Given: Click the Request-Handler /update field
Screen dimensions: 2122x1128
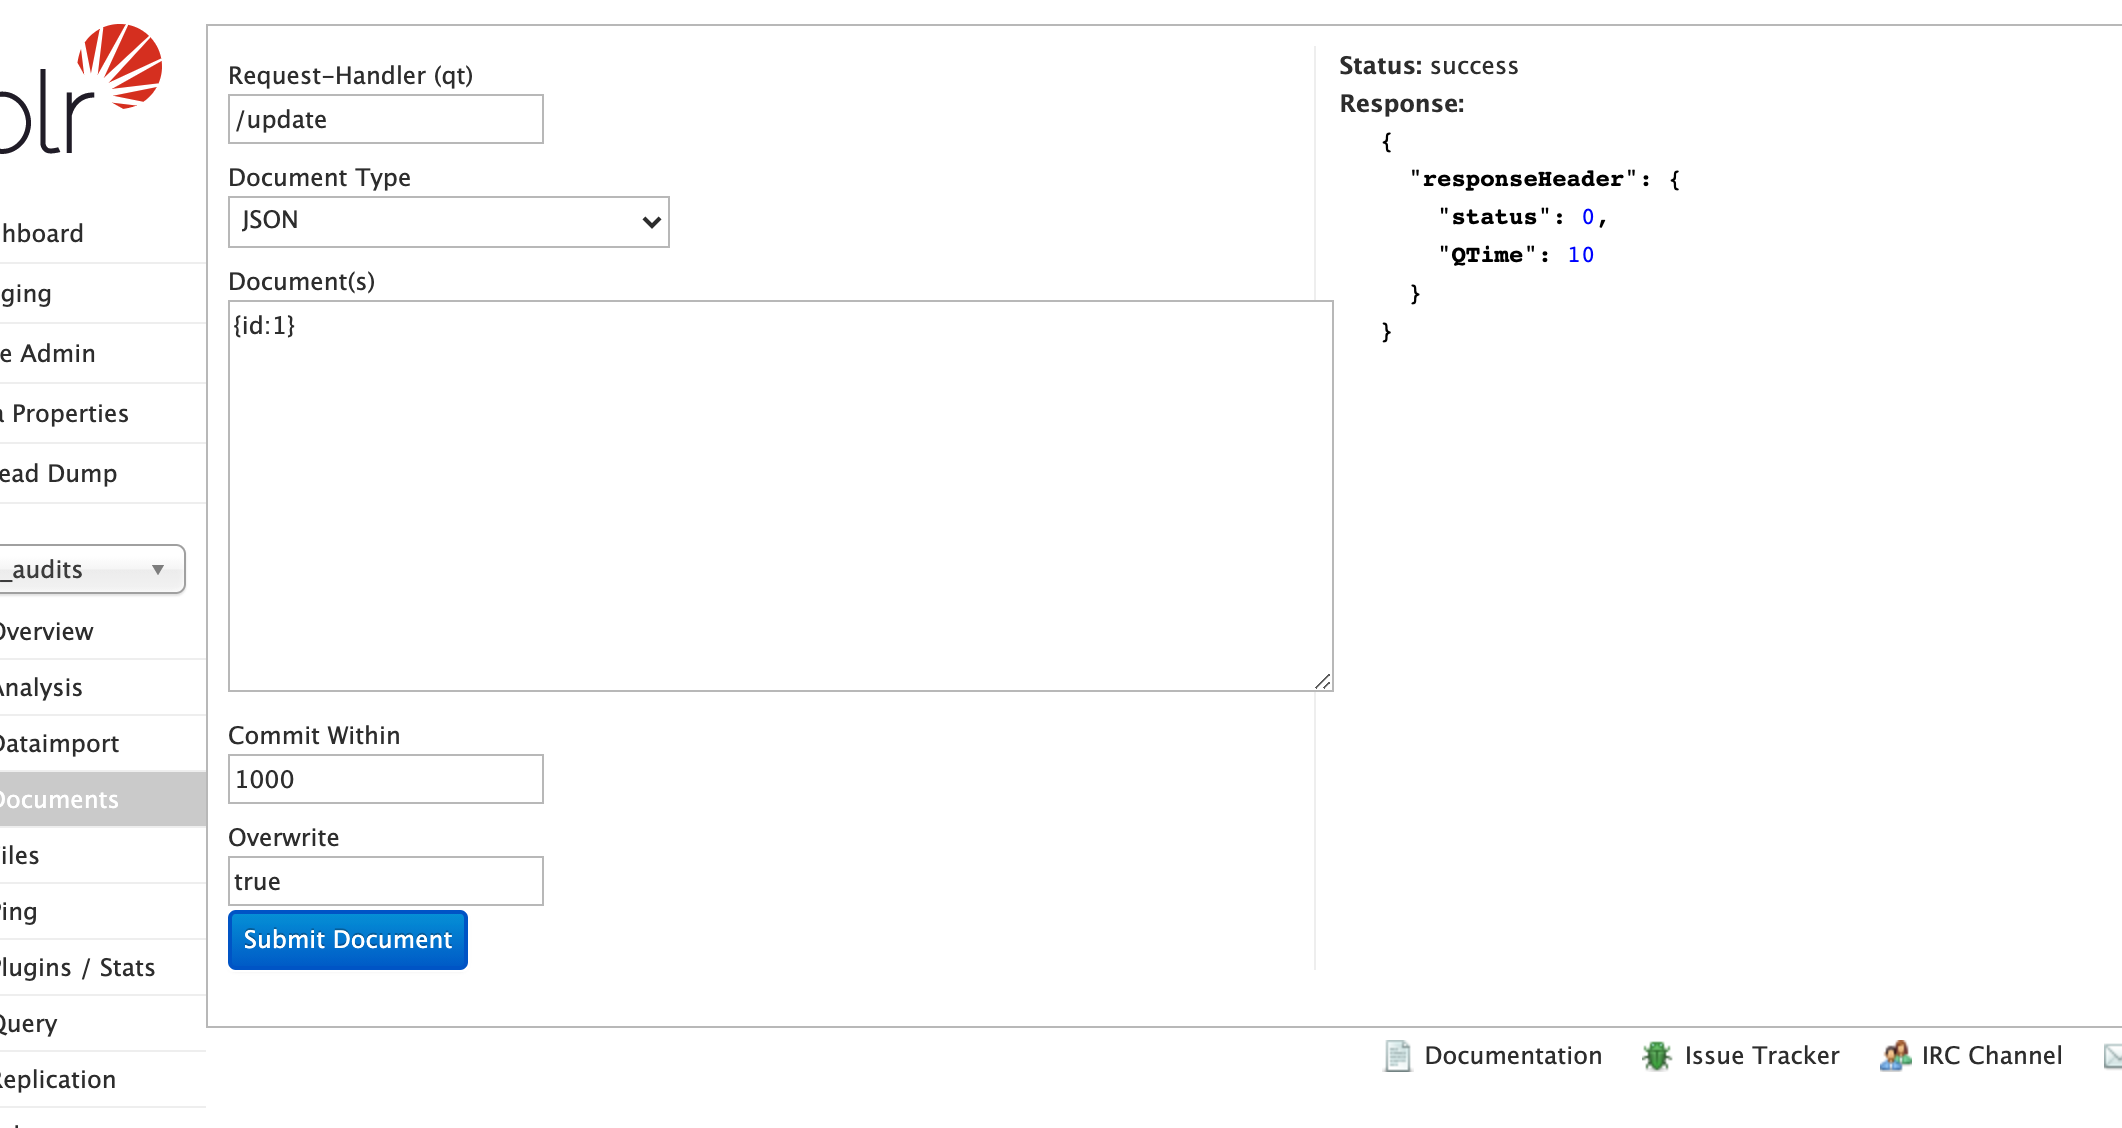Looking at the screenshot, I should (385, 119).
